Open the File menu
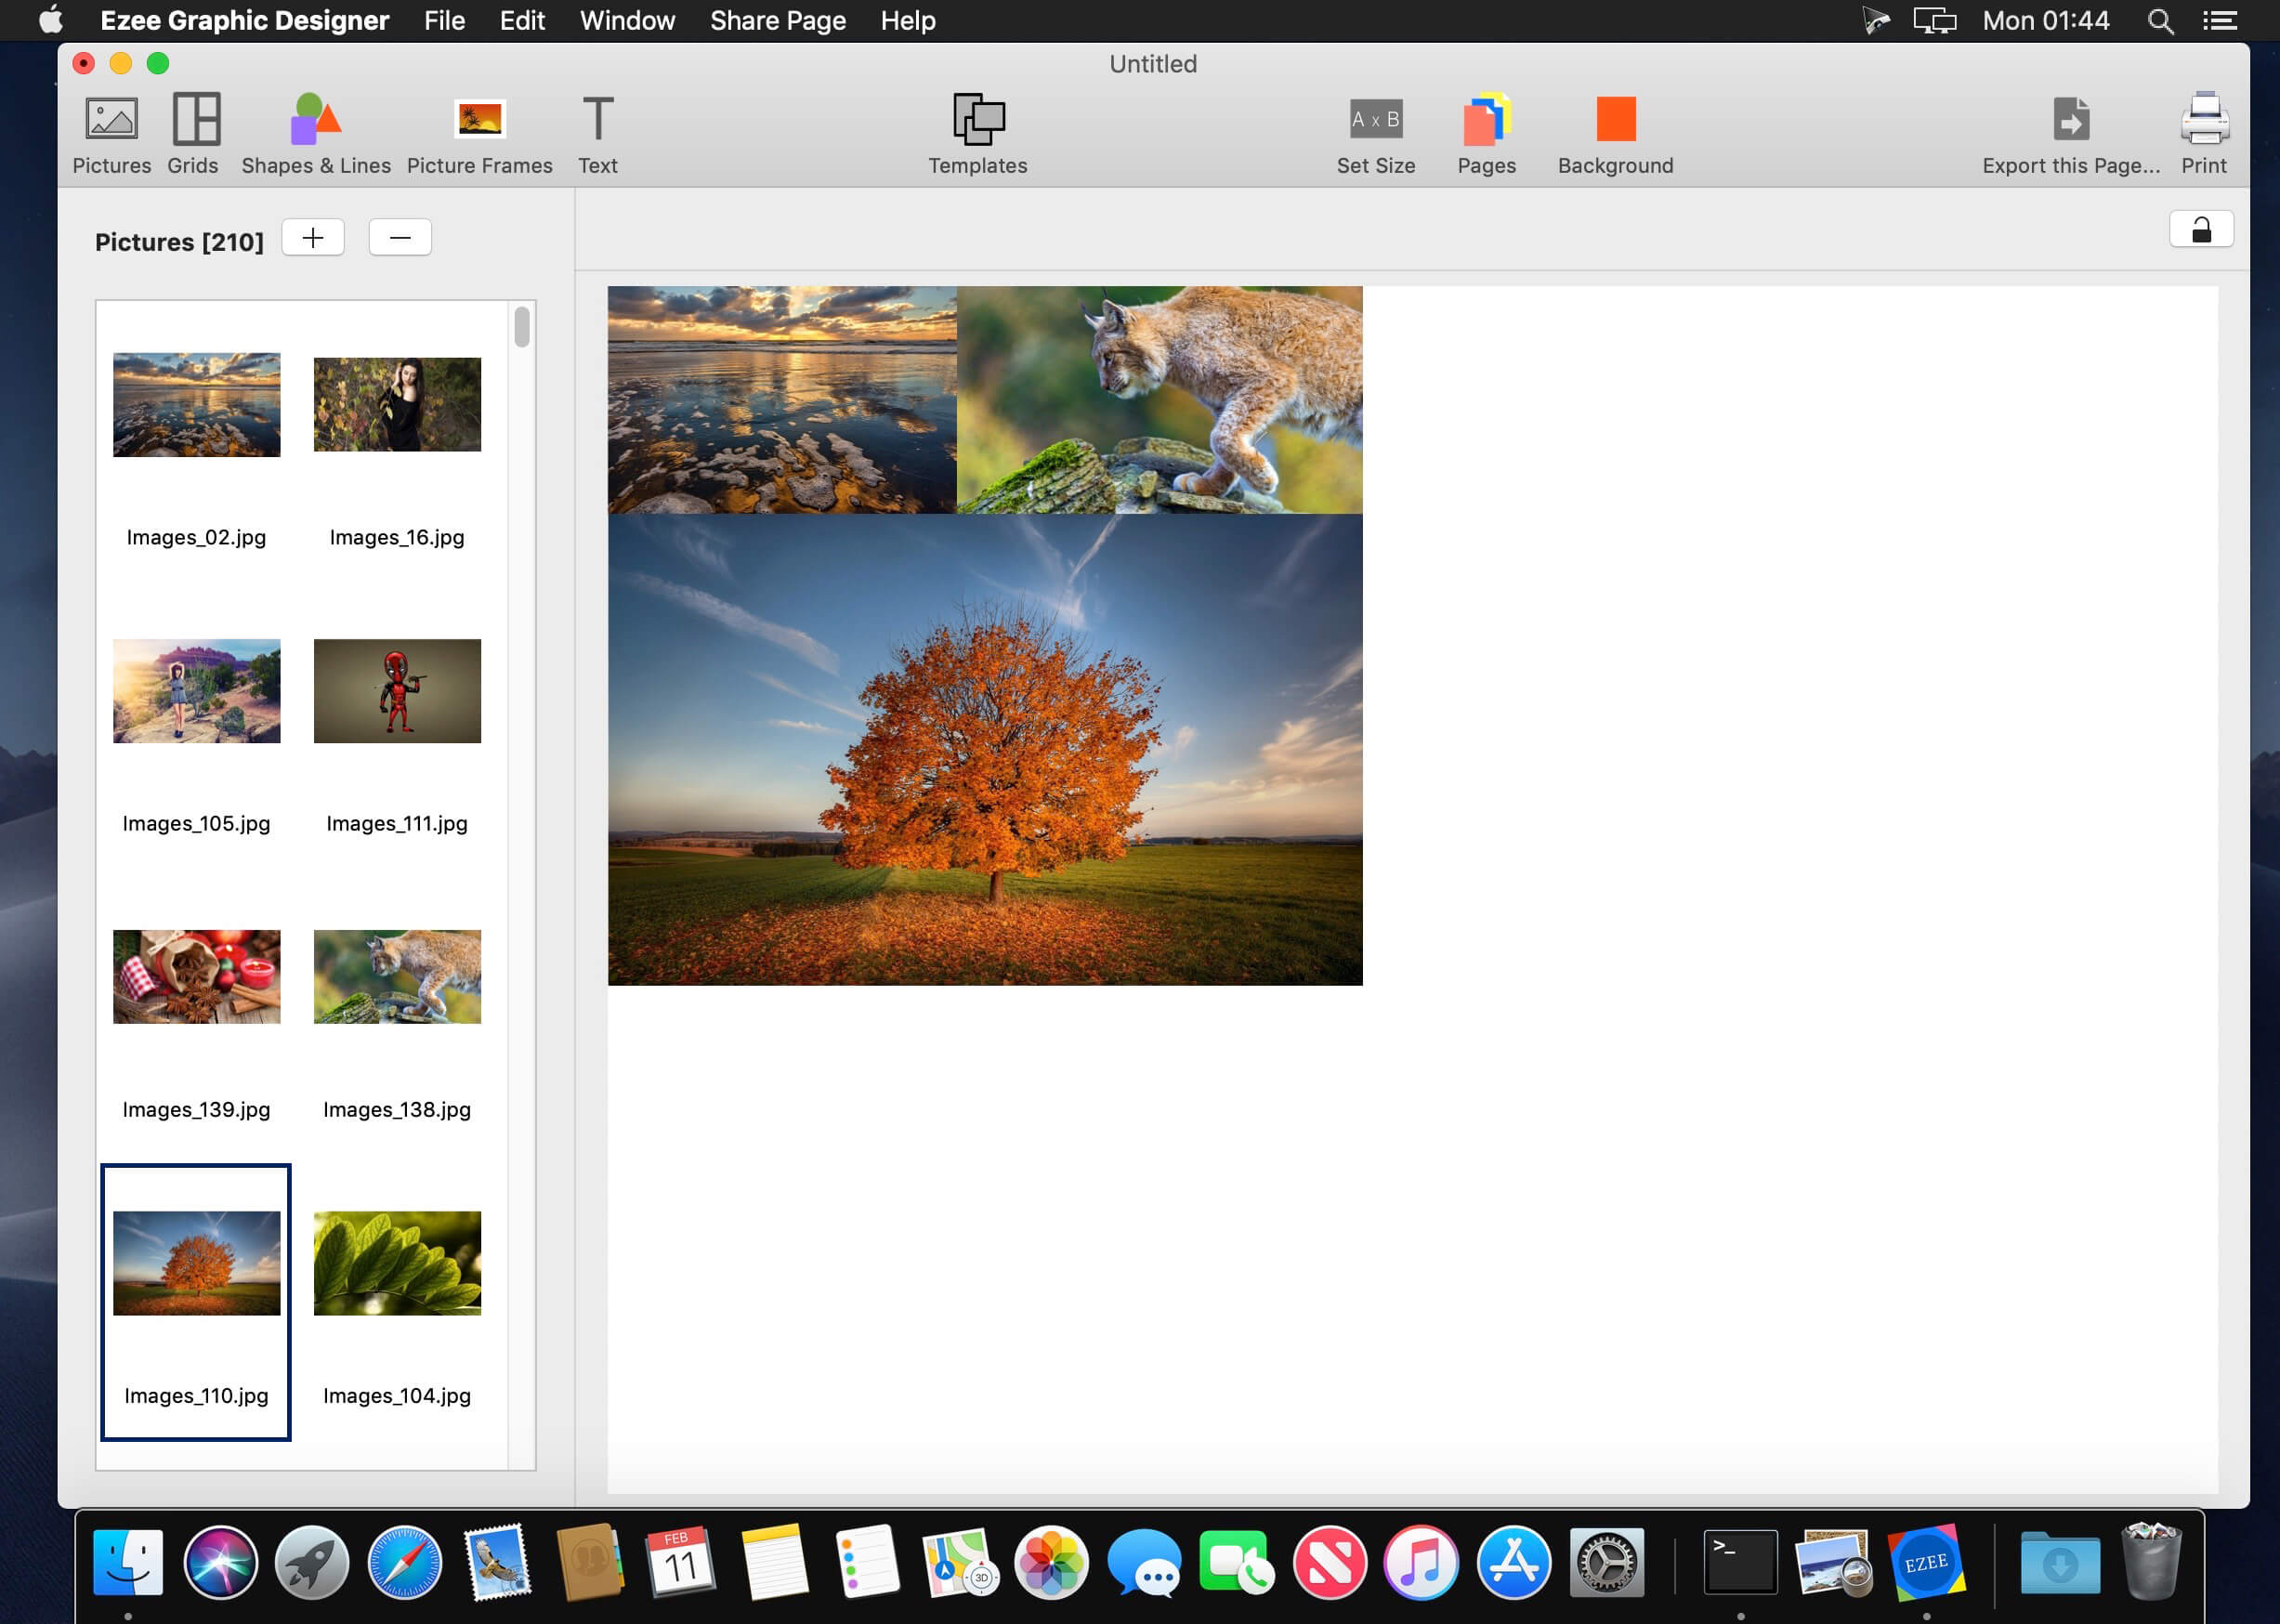Image resolution: width=2280 pixels, height=1624 pixels. [444, 21]
